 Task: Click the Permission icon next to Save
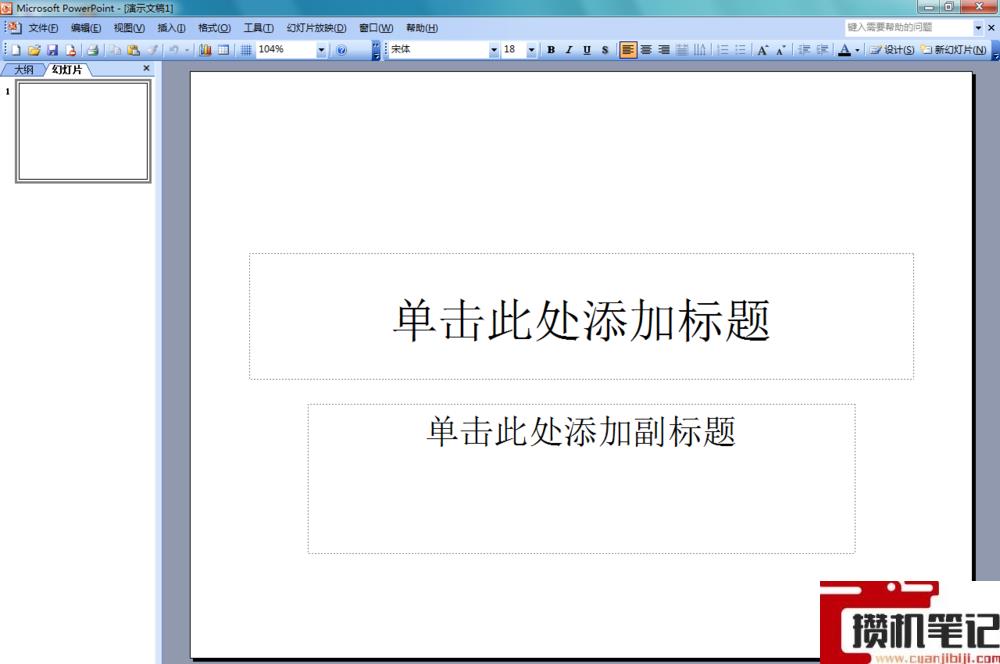[70, 50]
